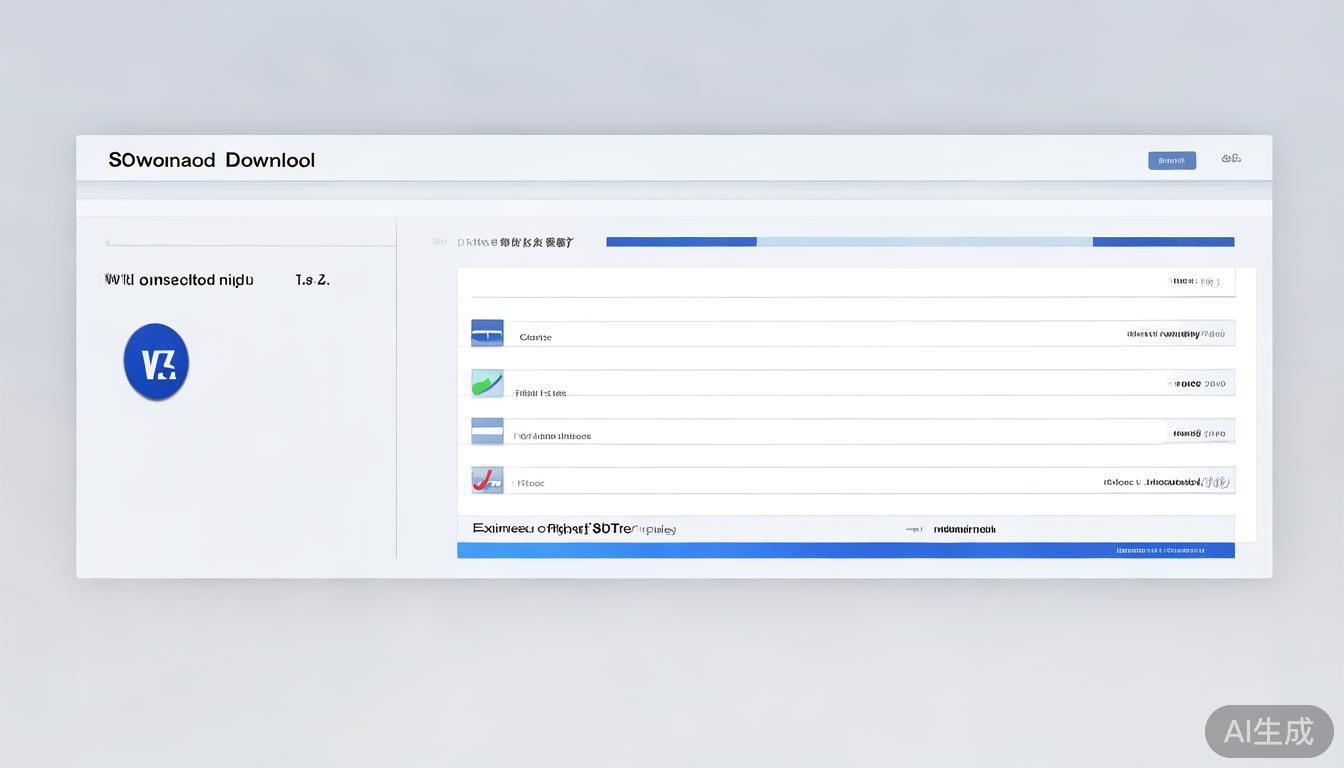Click the small text in the blue bottom bar
This screenshot has width=1344, height=768.
[1160, 550]
